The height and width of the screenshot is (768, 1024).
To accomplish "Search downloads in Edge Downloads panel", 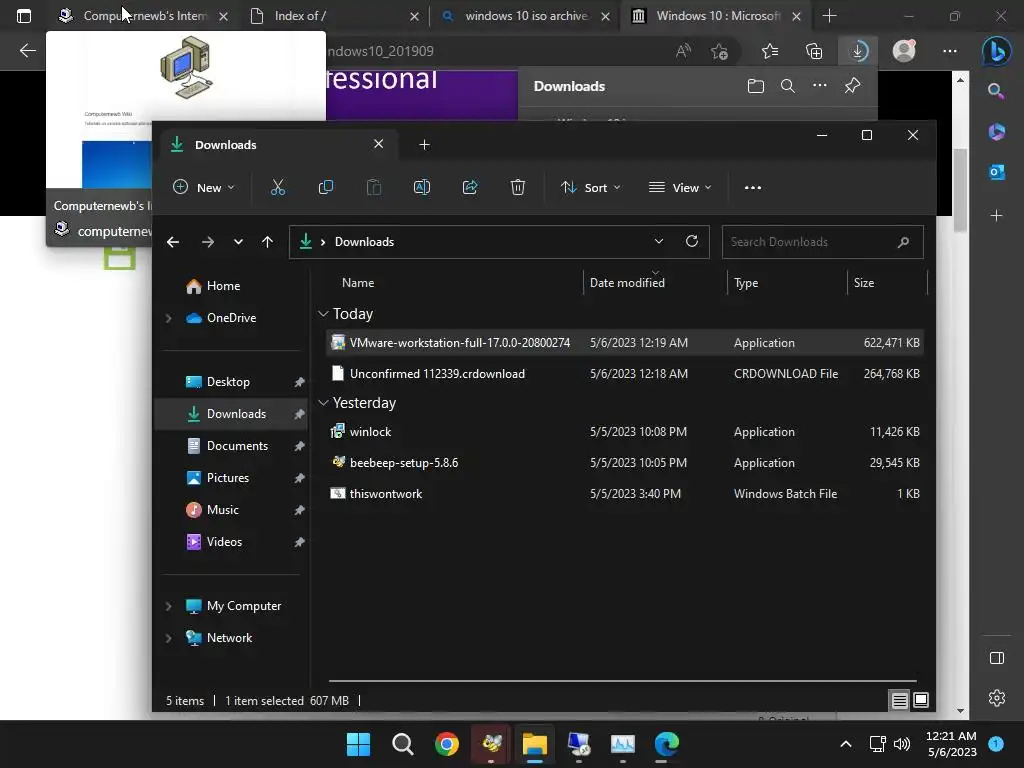I will coord(788,86).
